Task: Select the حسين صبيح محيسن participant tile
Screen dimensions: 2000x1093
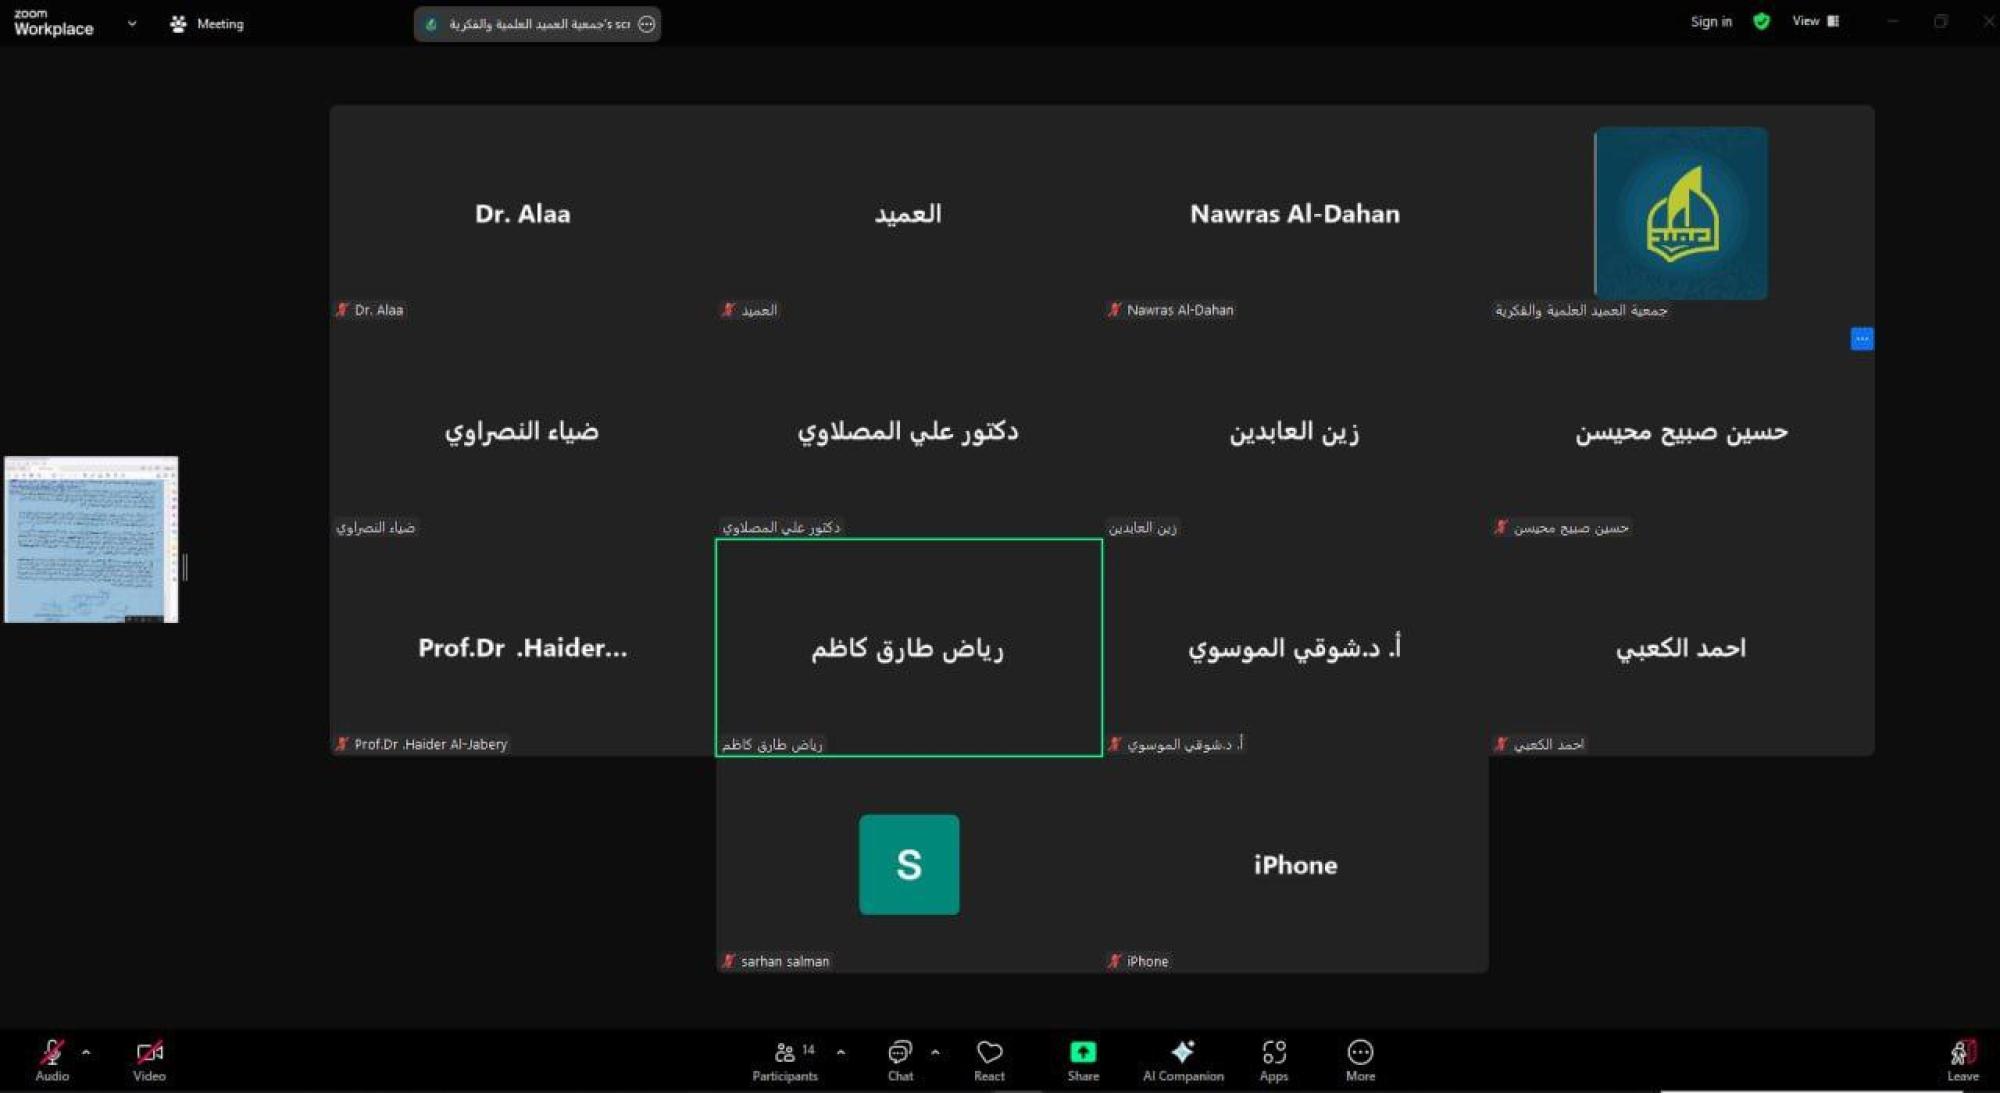Action: [x=1681, y=430]
